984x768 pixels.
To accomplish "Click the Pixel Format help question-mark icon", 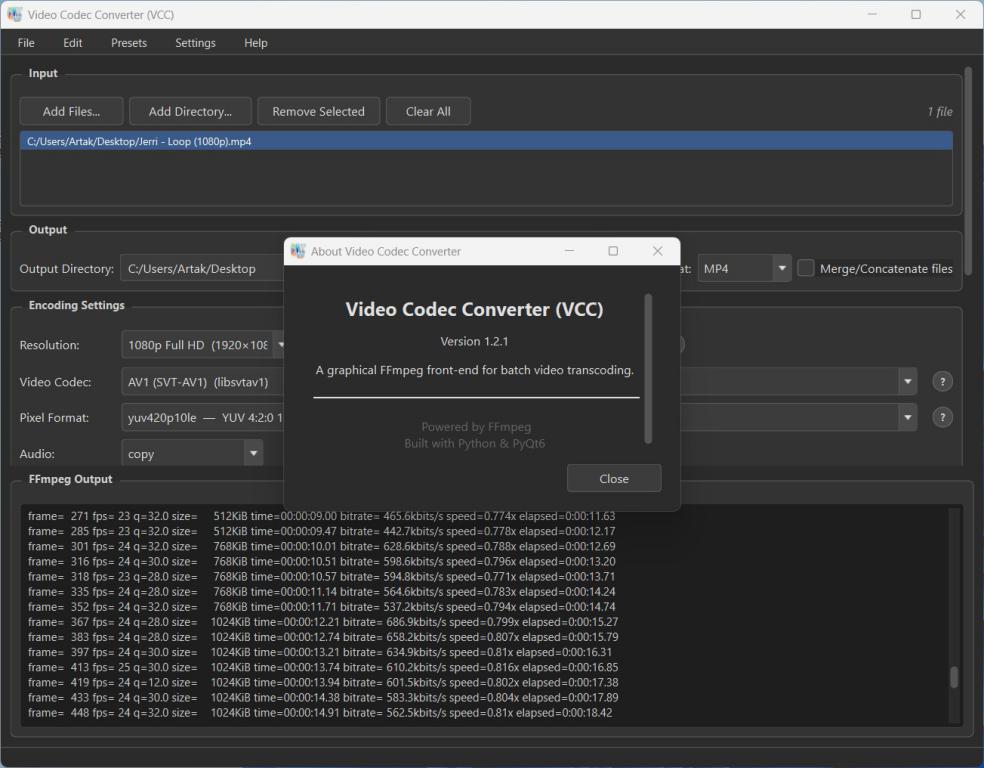I will (x=941, y=418).
